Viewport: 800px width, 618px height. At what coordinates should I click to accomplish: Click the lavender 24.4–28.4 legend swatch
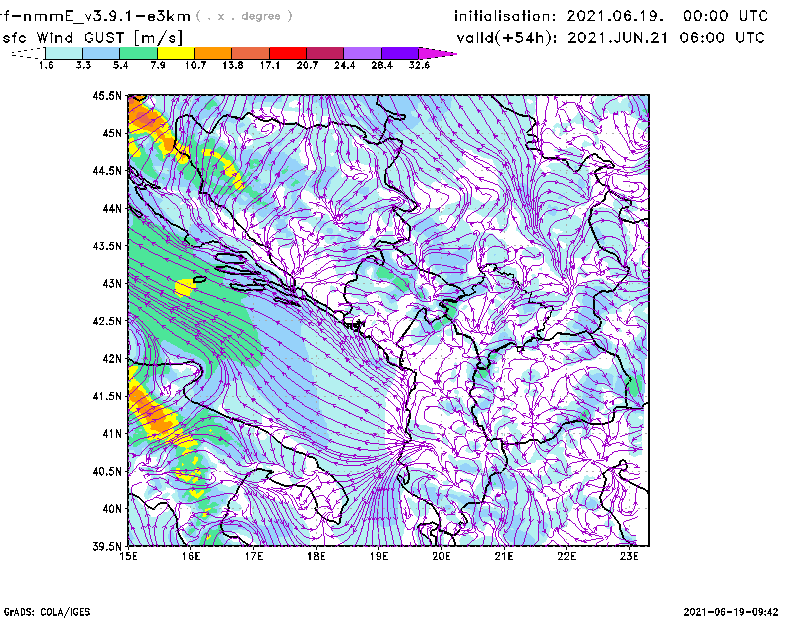pos(362,53)
